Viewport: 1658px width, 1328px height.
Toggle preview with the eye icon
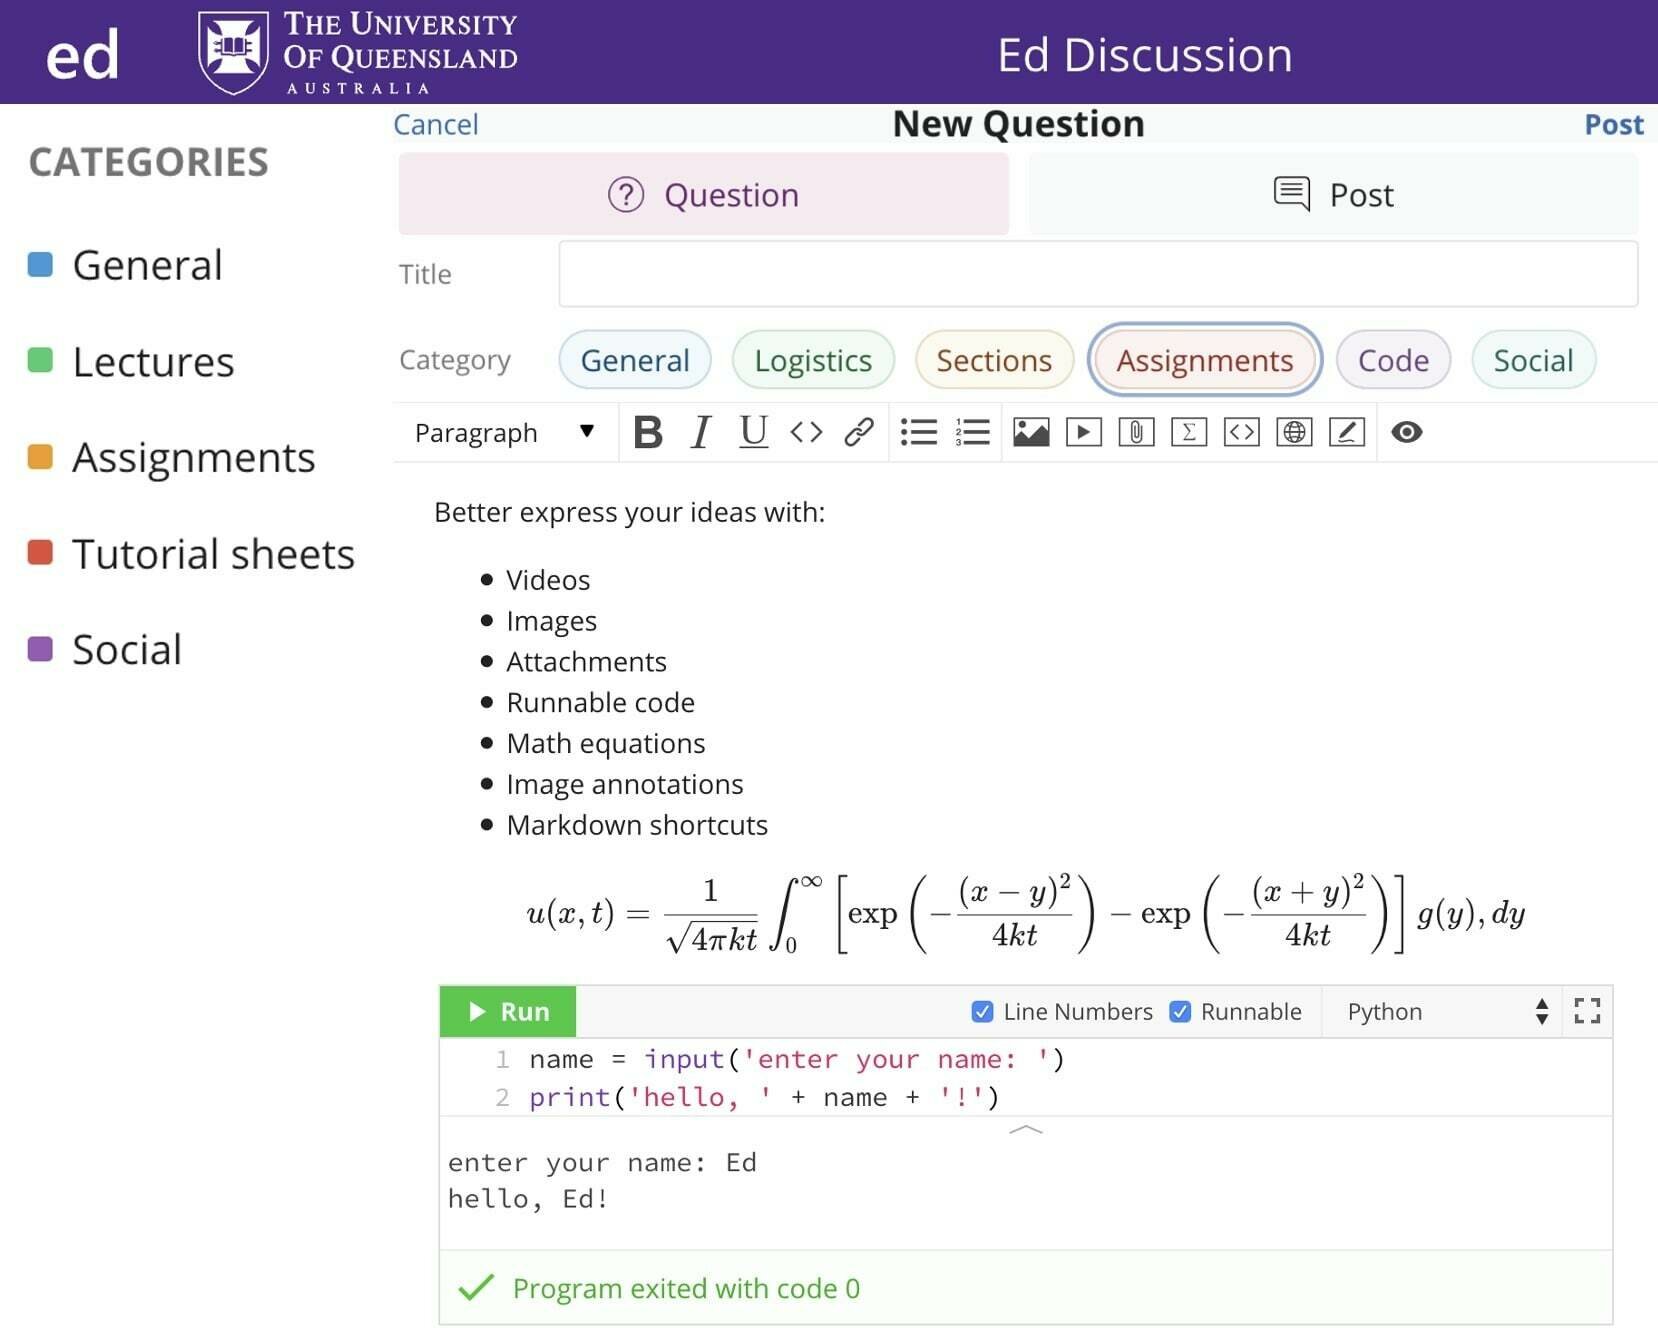click(x=1407, y=433)
